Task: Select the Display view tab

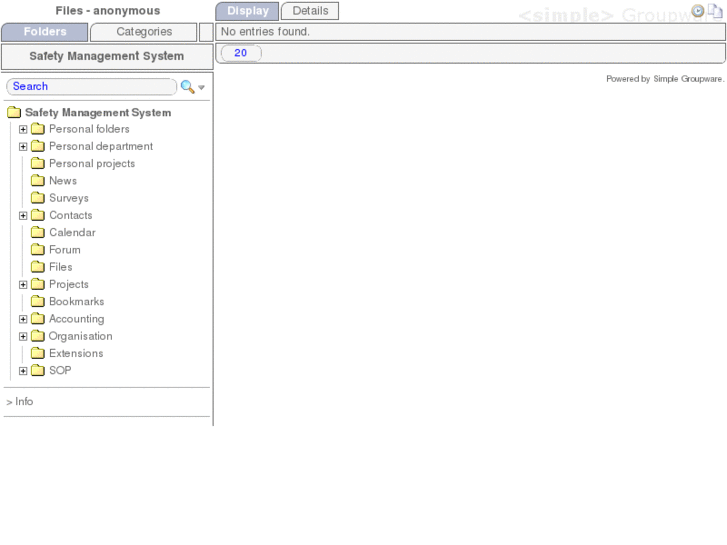Action: click(248, 11)
